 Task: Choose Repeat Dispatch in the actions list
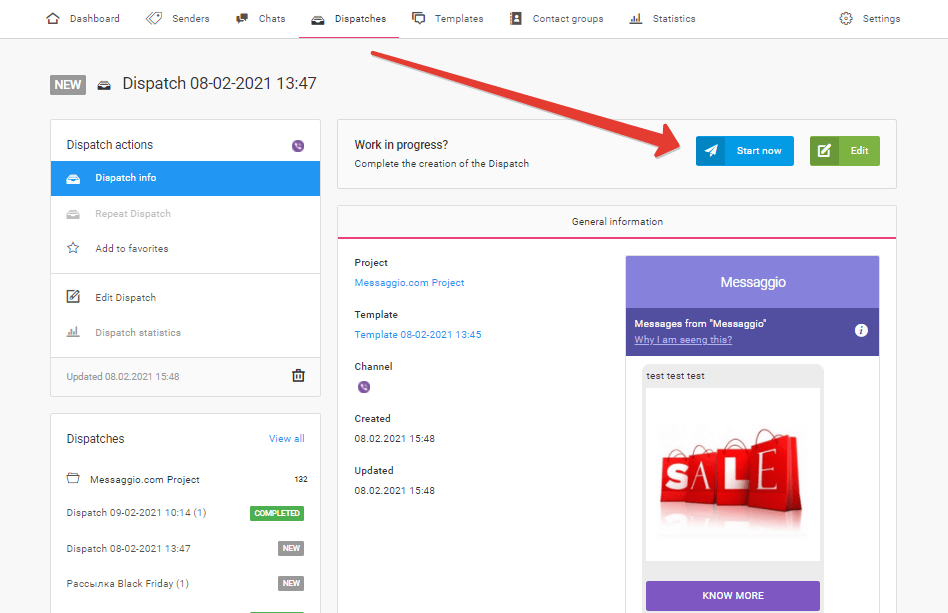coord(186,214)
